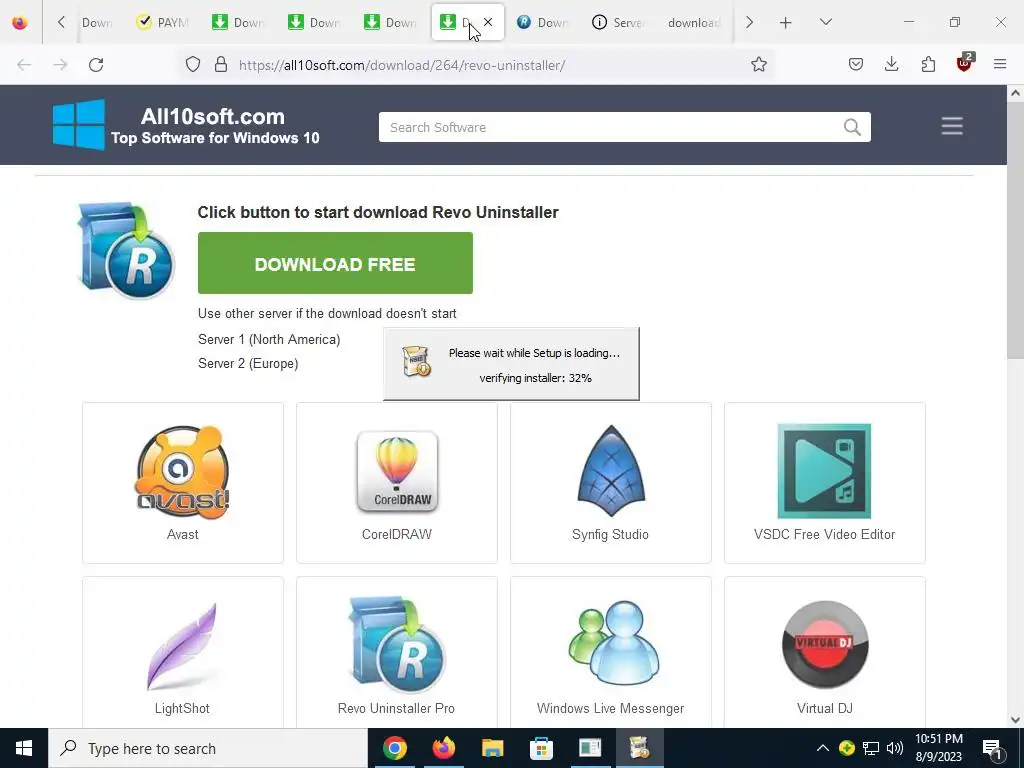This screenshot has height=768, width=1024.
Task: Open the Synfig Studio software card
Action: (611, 483)
